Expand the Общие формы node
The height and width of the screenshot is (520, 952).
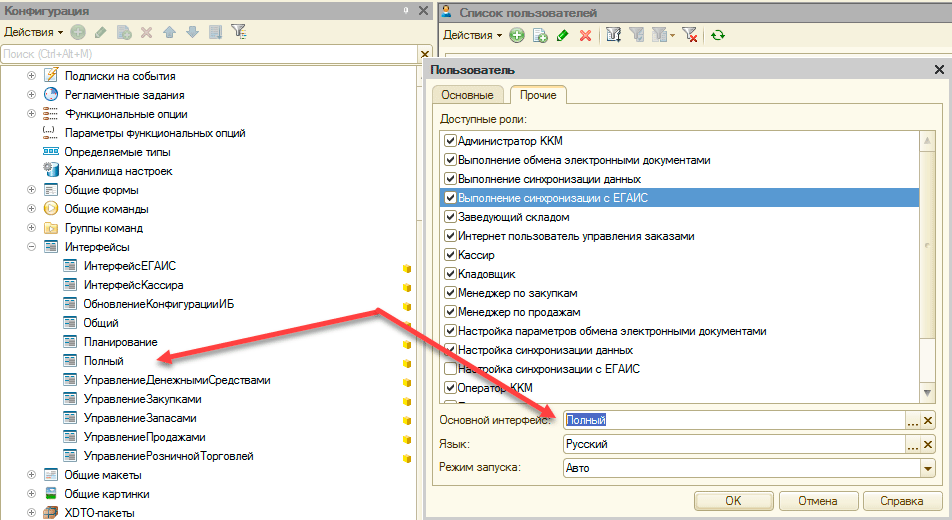click(x=32, y=190)
